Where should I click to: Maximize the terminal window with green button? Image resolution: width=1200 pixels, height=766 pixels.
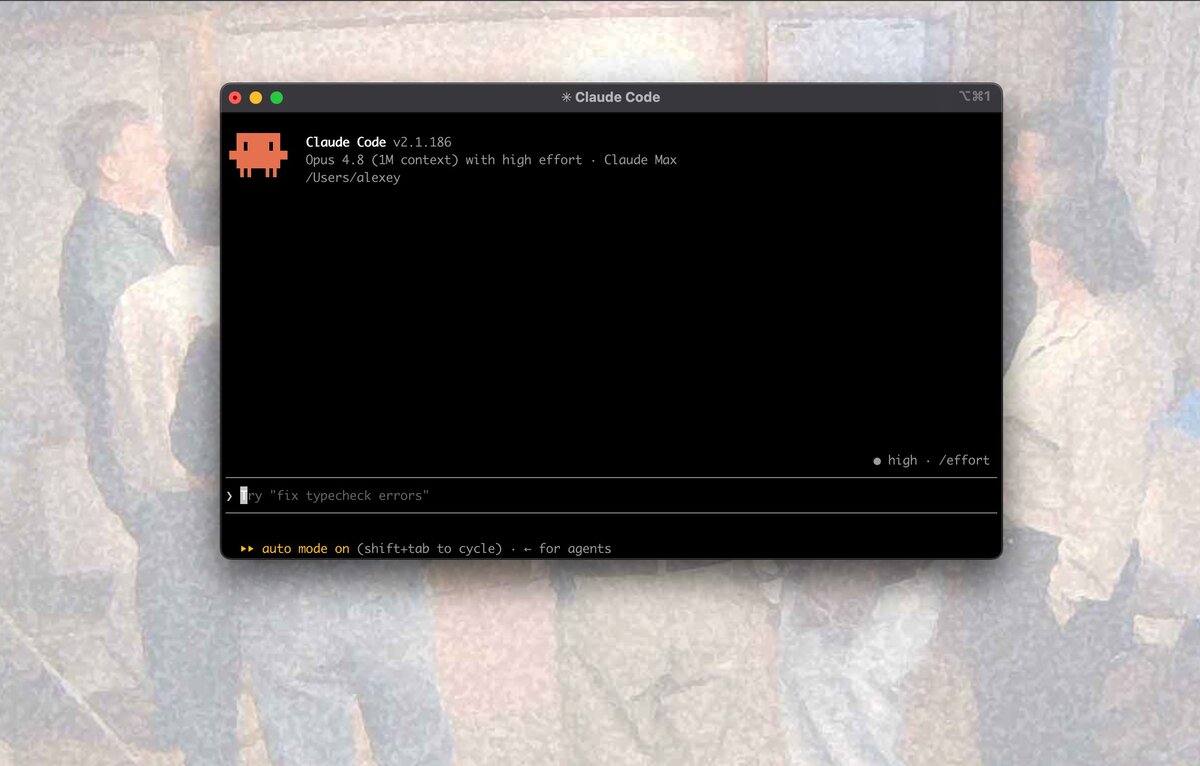[x=277, y=97]
